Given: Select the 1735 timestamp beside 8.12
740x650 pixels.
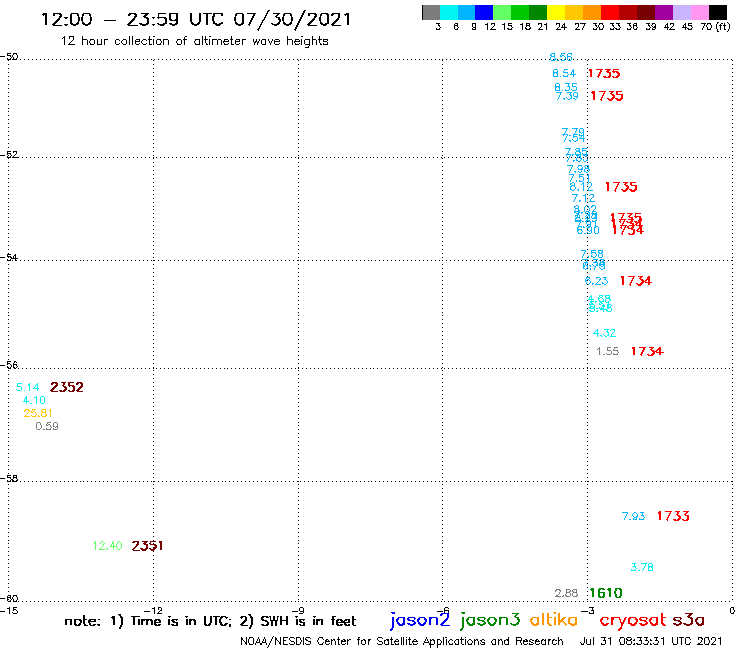Looking at the screenshot, I should point(621,187).
